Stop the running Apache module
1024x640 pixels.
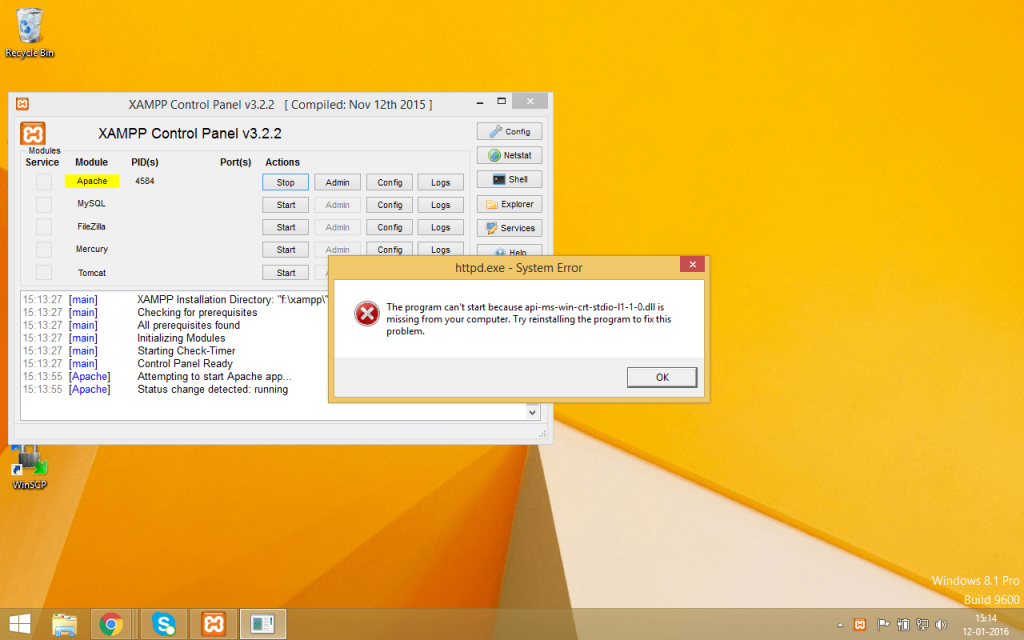pos(285,182)
